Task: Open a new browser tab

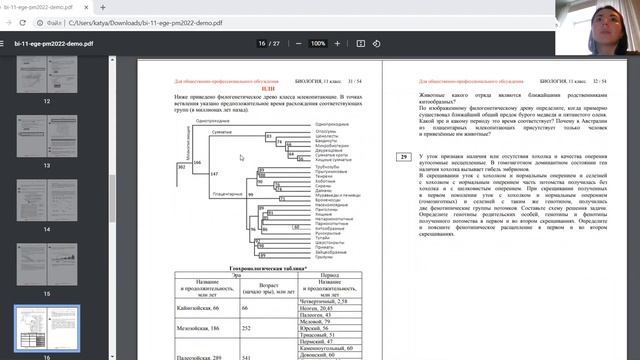Action: tap(103, 7)
